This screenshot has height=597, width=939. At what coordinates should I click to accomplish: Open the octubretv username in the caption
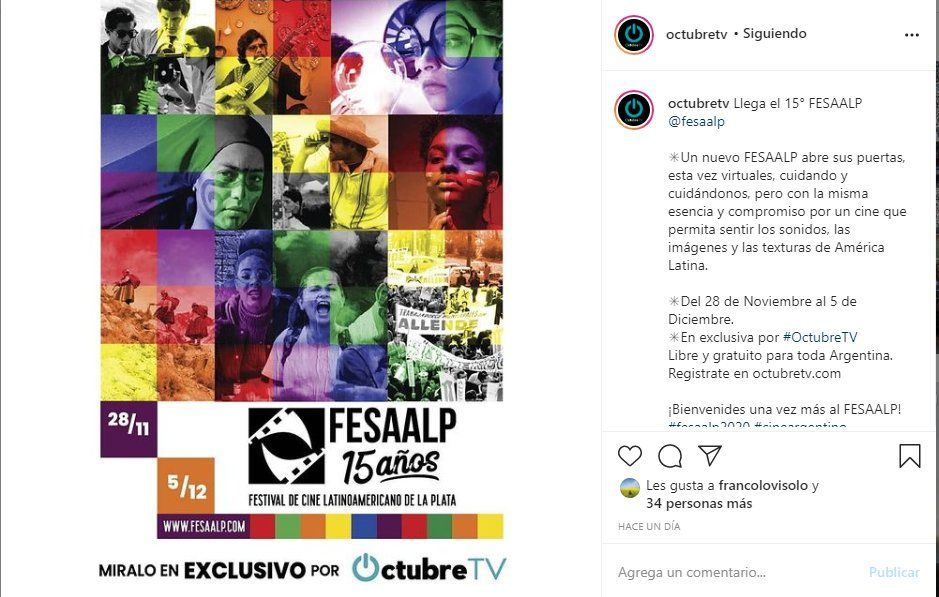(699, 103)
